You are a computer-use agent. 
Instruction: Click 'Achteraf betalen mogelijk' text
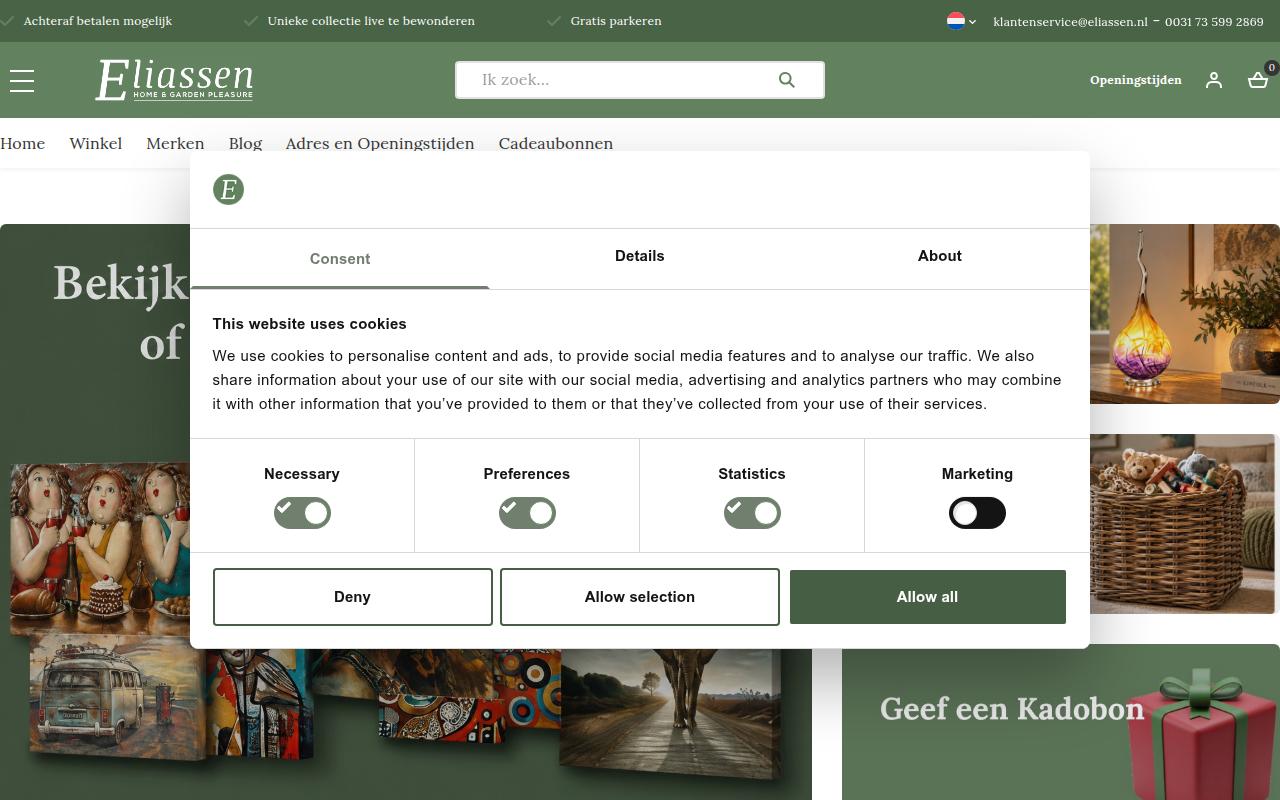pos(98,21)
